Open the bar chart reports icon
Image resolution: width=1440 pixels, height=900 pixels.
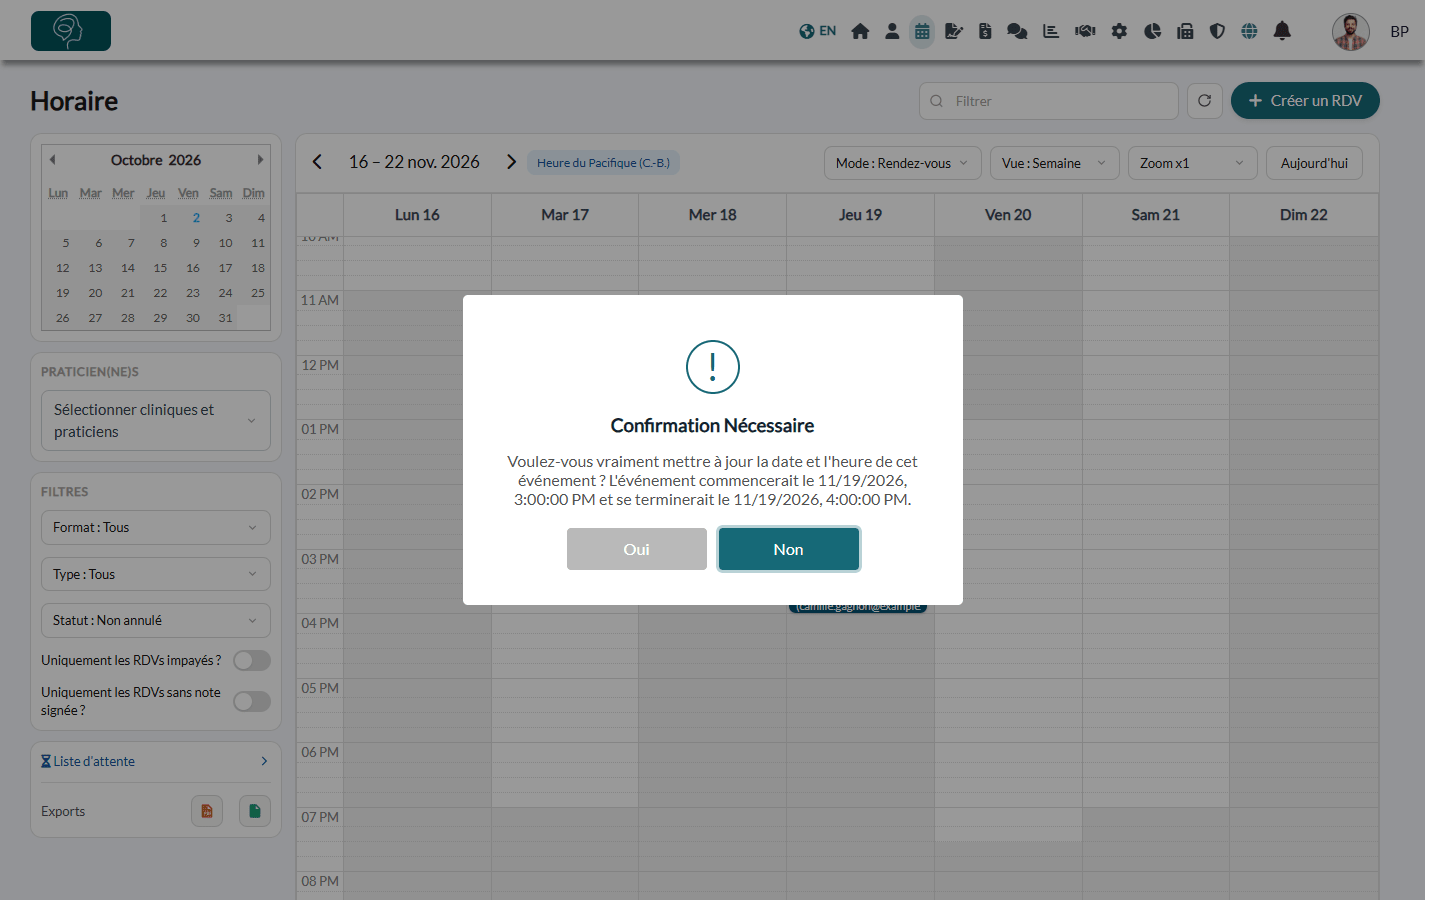click(x=1051, y=31)
